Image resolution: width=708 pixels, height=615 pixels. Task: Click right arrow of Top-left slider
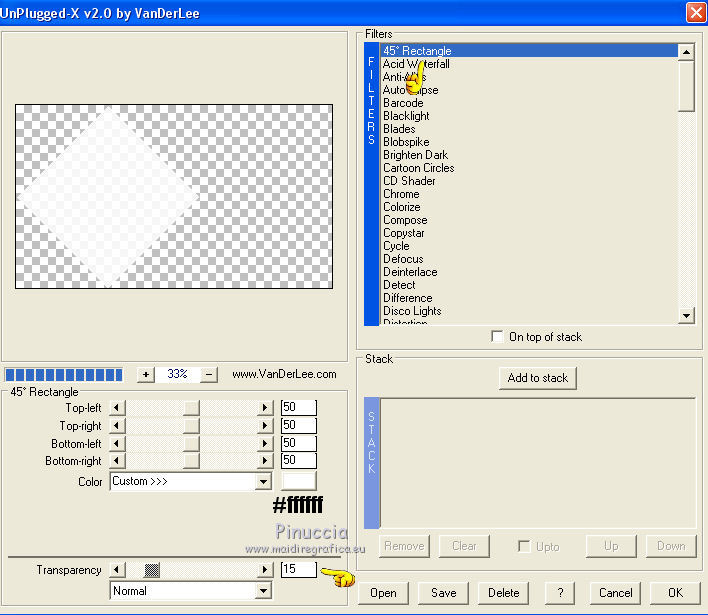[266, 408]
